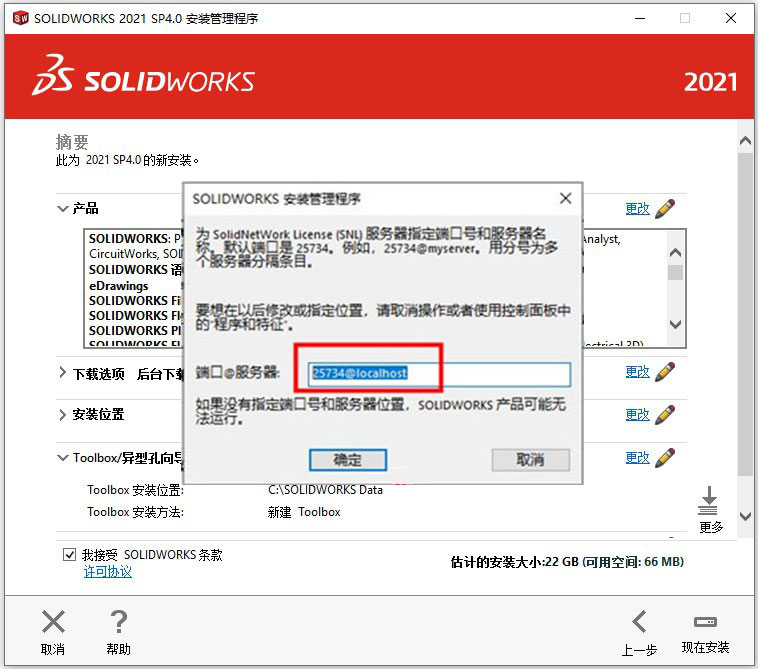The width and height of the screenshot is (758, 669).
Task: Minimize the installation manager window
Action: (640, 18)
